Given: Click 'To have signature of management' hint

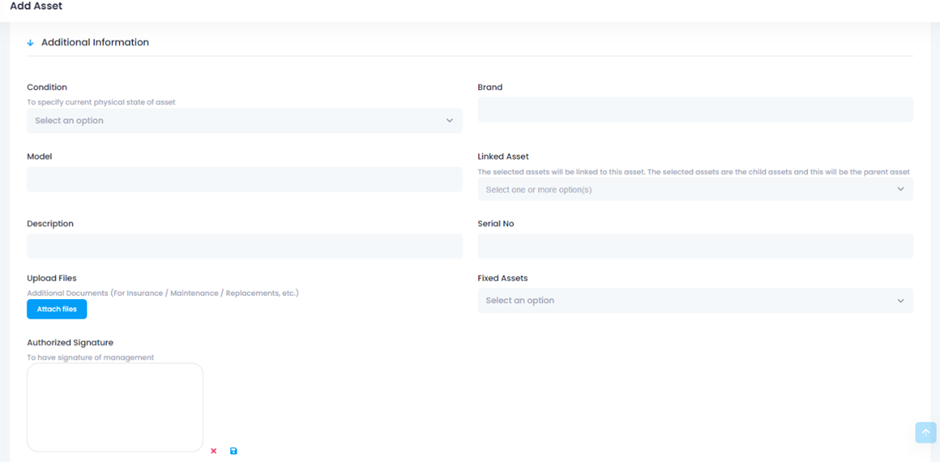Looking at the screenshot, I should click(x=91, y=358).
